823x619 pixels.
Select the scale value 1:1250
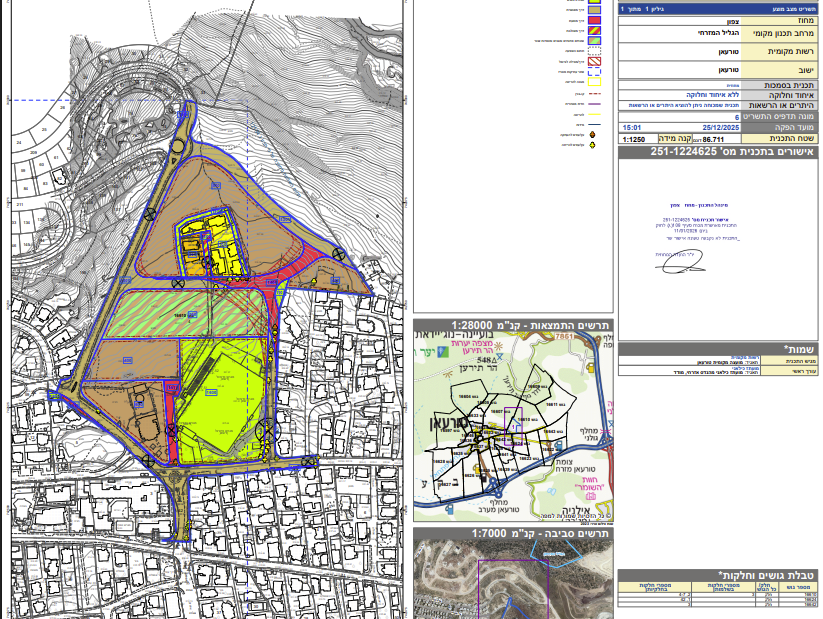tap(634, 140)
